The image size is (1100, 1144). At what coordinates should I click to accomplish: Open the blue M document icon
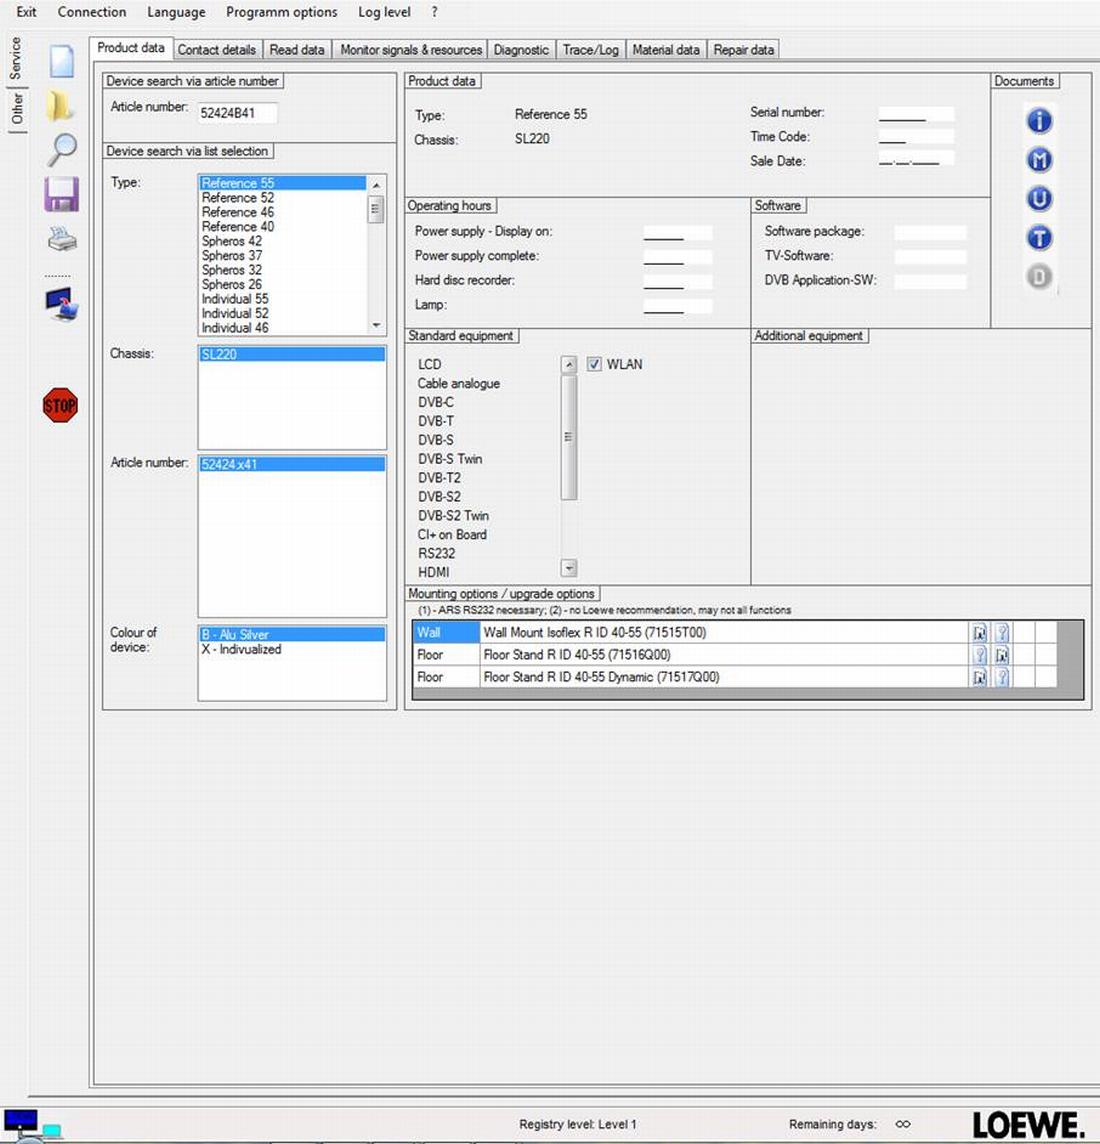tap(1039, 160)
